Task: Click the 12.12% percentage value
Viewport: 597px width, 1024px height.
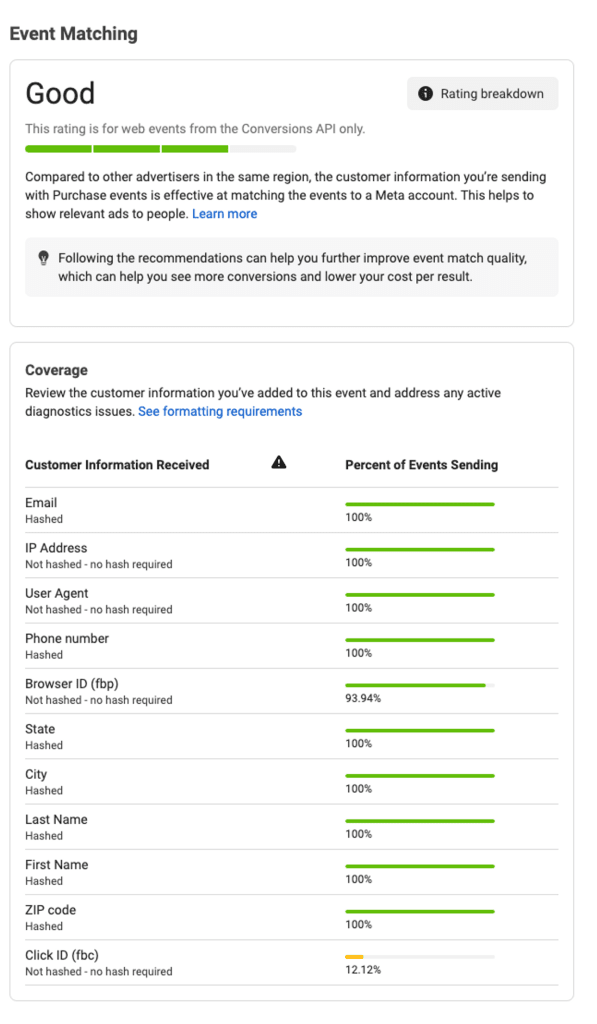Action: point(363,970)
